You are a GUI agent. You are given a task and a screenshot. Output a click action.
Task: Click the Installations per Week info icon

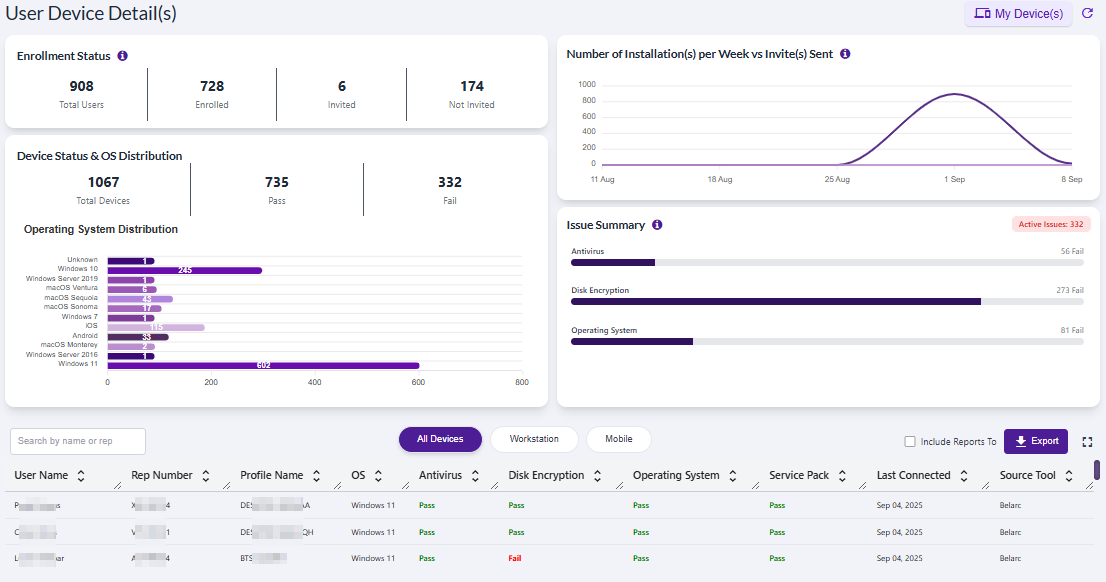click(845, 54)
